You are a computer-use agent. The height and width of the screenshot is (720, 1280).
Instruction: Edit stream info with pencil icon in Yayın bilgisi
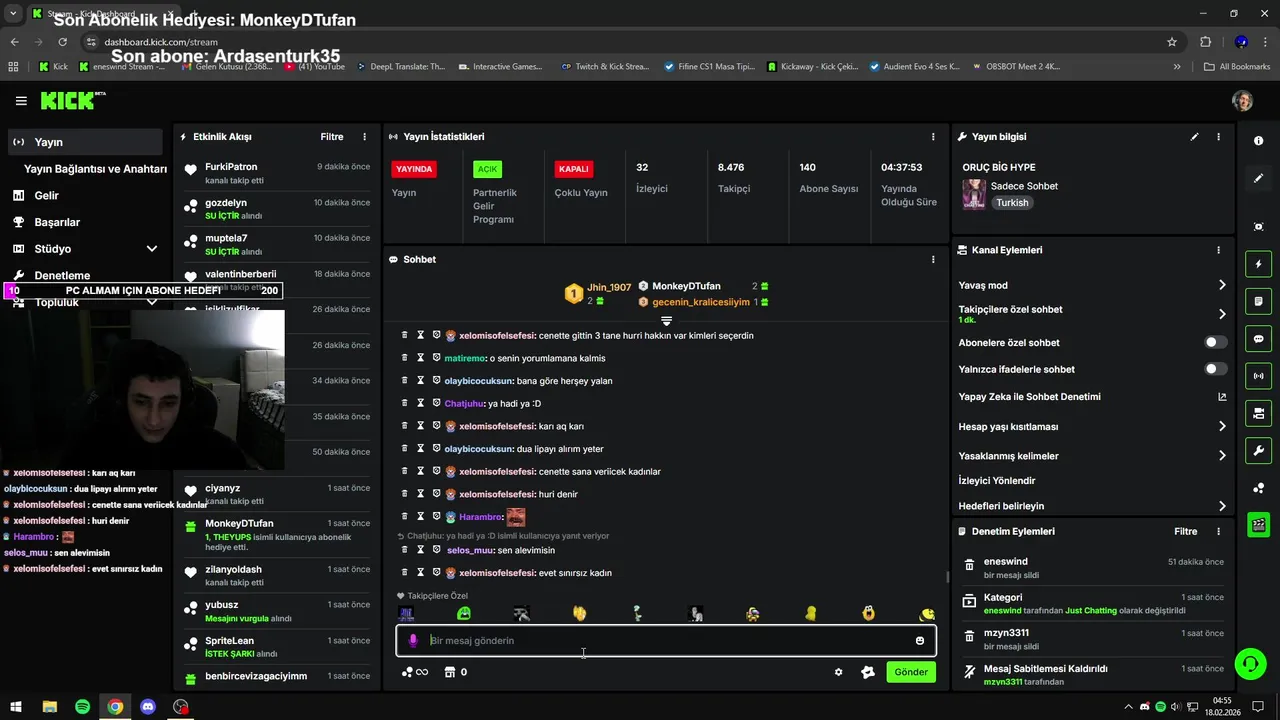1194,137
